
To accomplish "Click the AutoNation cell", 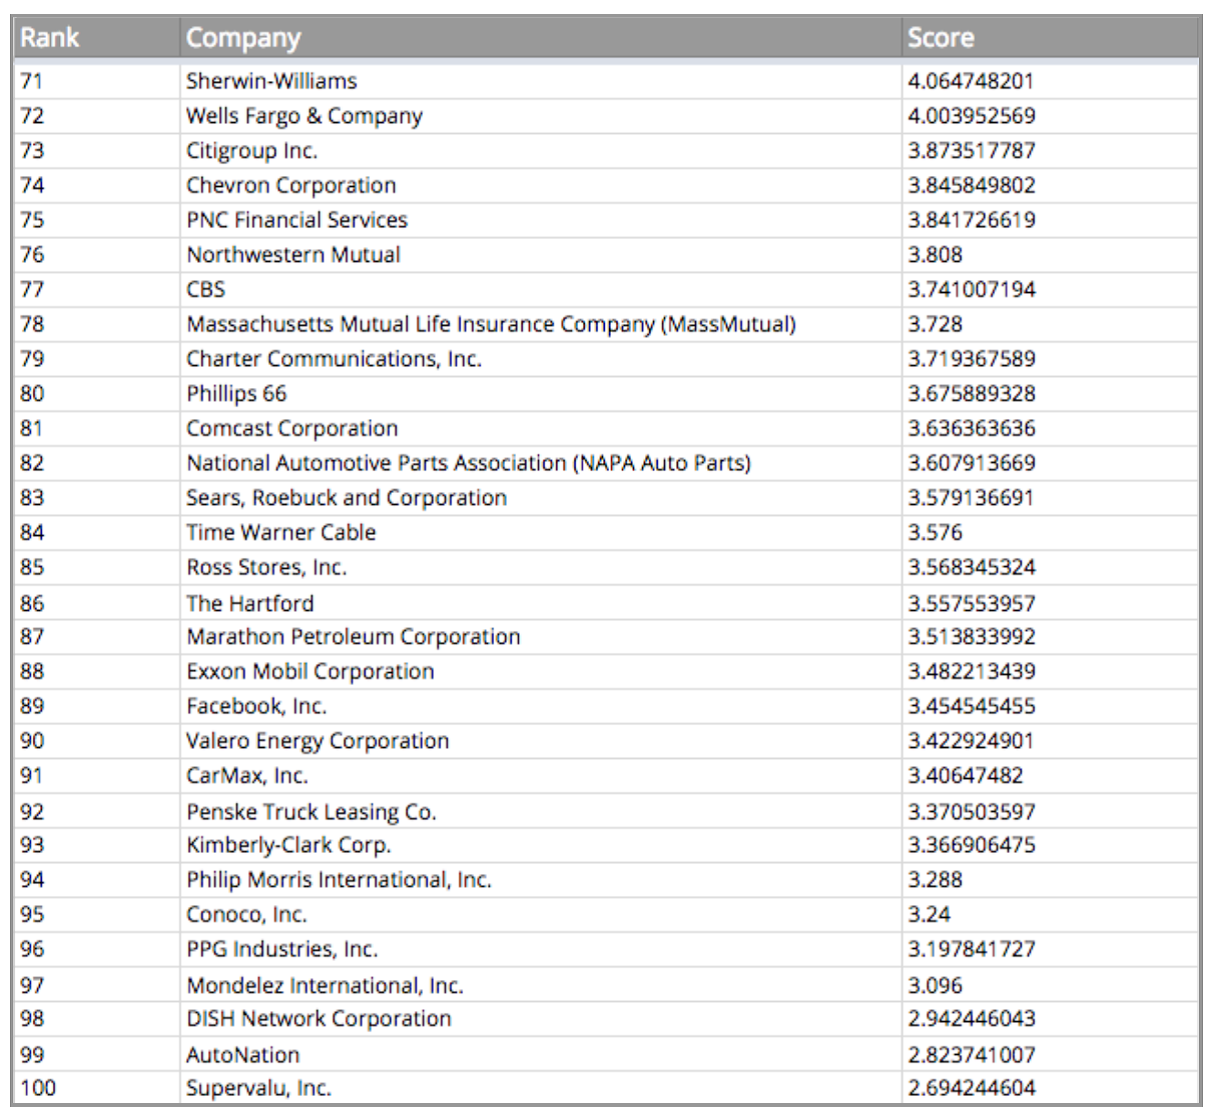I will (x=541, y=1054).
